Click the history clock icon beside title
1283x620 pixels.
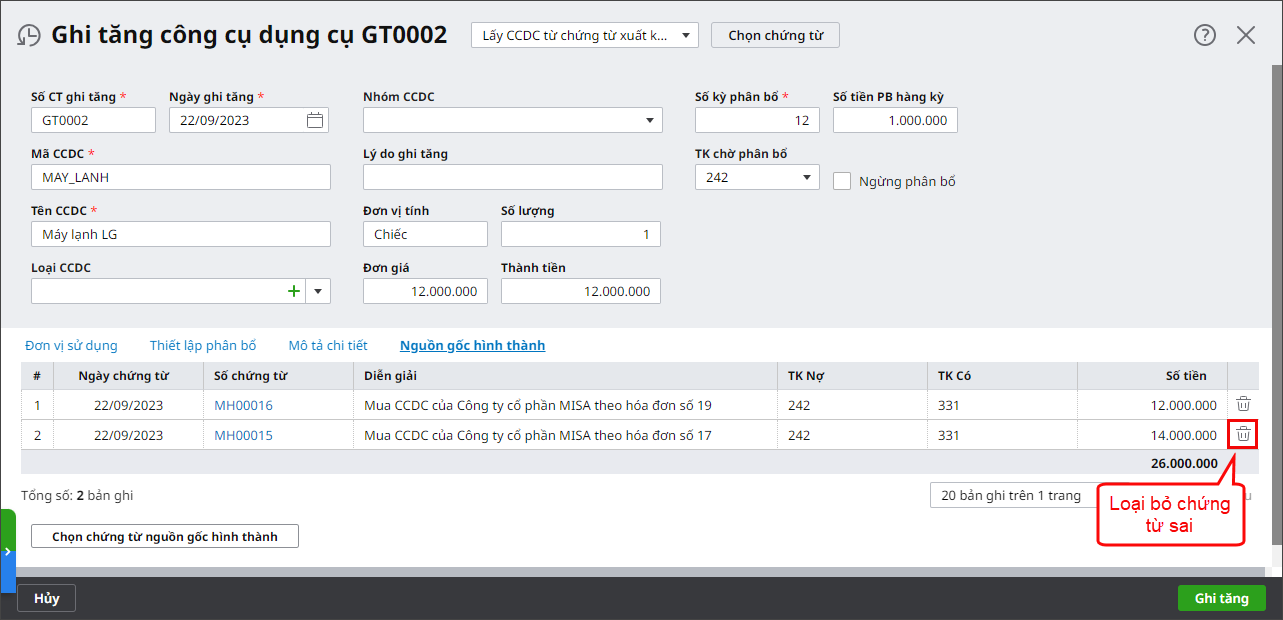pyautogui.click(x=29, y=35)
